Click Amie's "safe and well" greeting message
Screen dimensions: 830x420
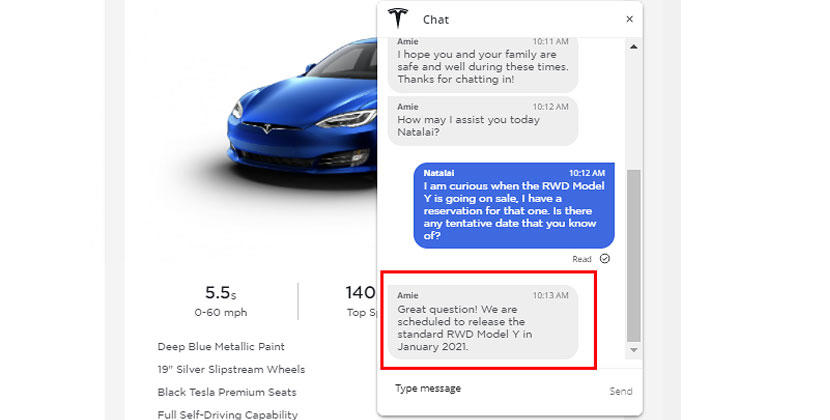click(484, 61)
